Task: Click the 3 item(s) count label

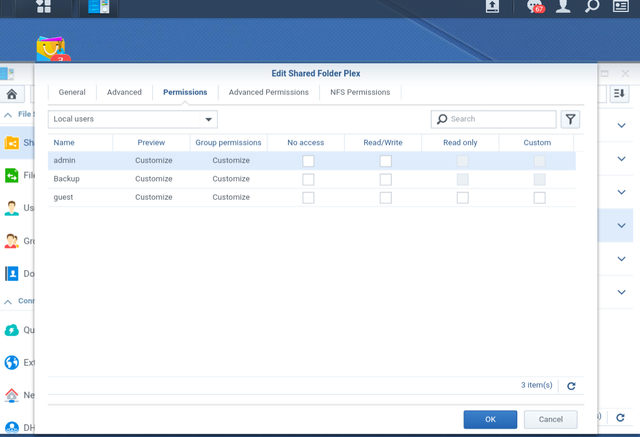Action: click(536, 385)
